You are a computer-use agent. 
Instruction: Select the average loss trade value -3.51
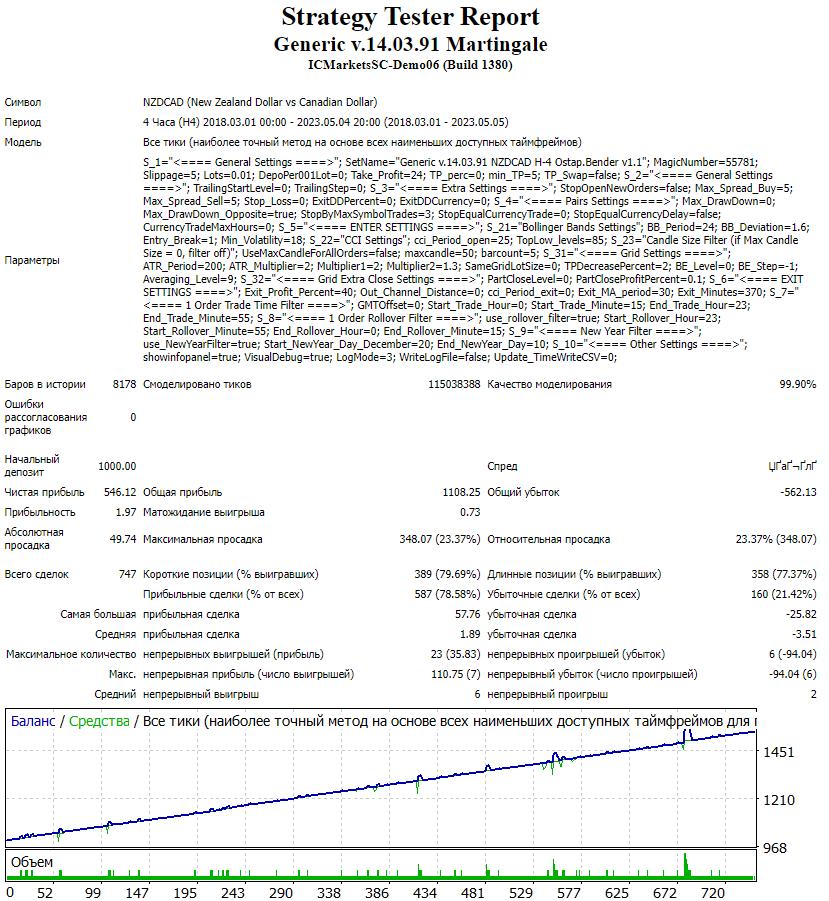(x=804, y=634)
